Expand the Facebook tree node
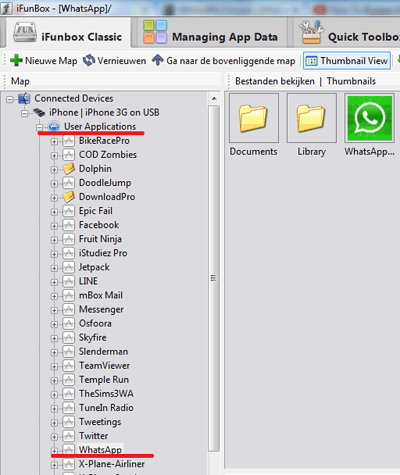400x475 pixels. point(54,226)
